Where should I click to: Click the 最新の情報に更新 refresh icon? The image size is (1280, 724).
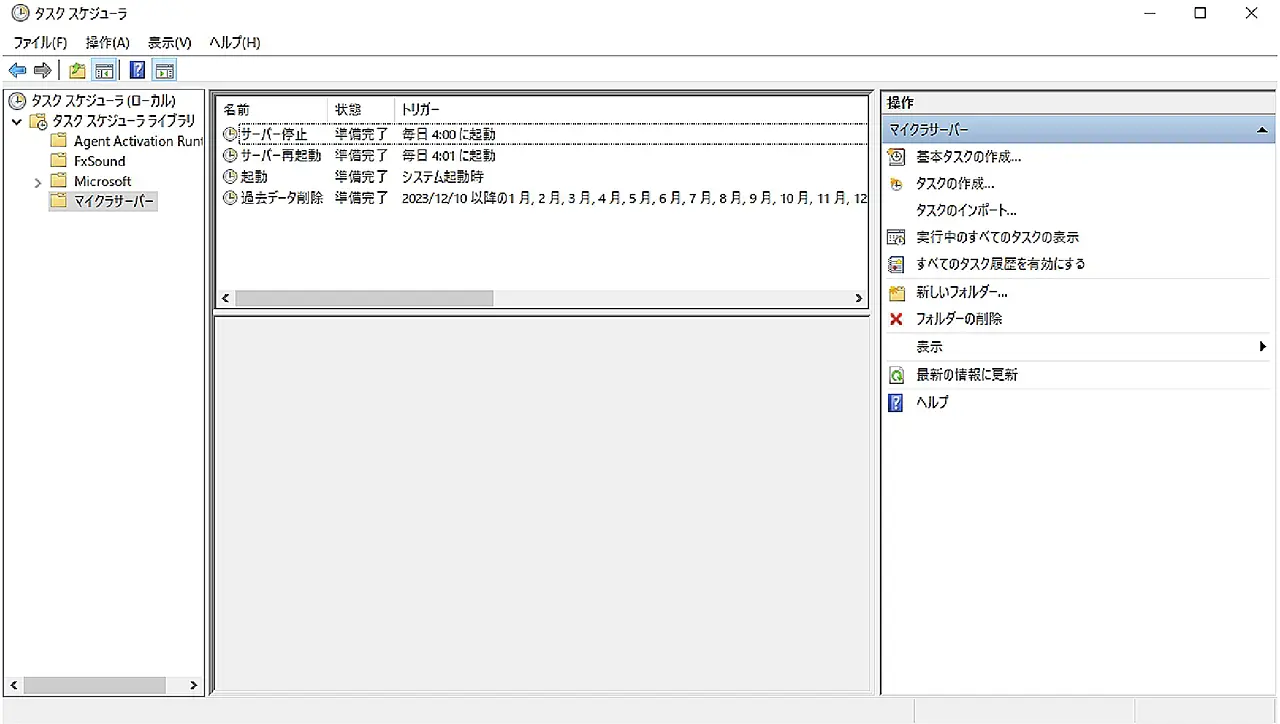click(896, 375)
